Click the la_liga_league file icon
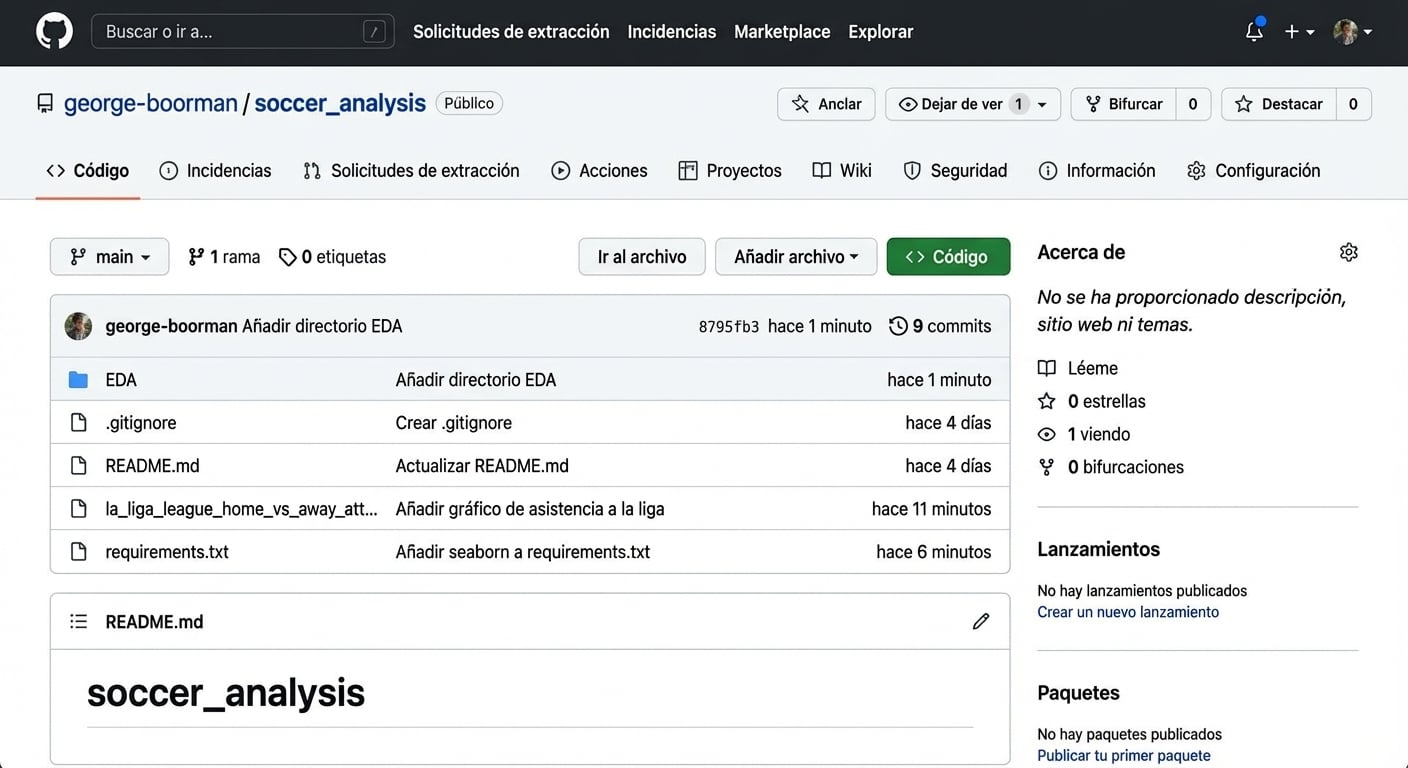This screenshot has width=1408, height=768. tap(78, 509)
